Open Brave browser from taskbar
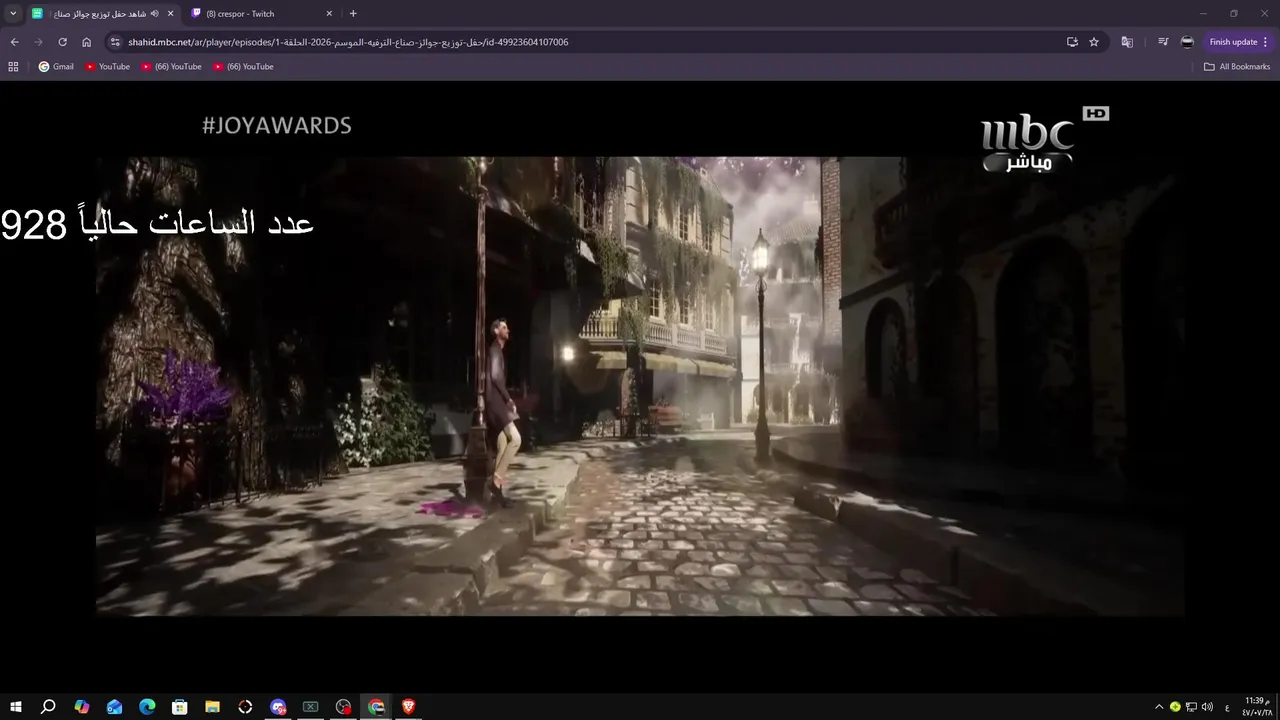The image size is (1280, 720). tap(408, 707)
